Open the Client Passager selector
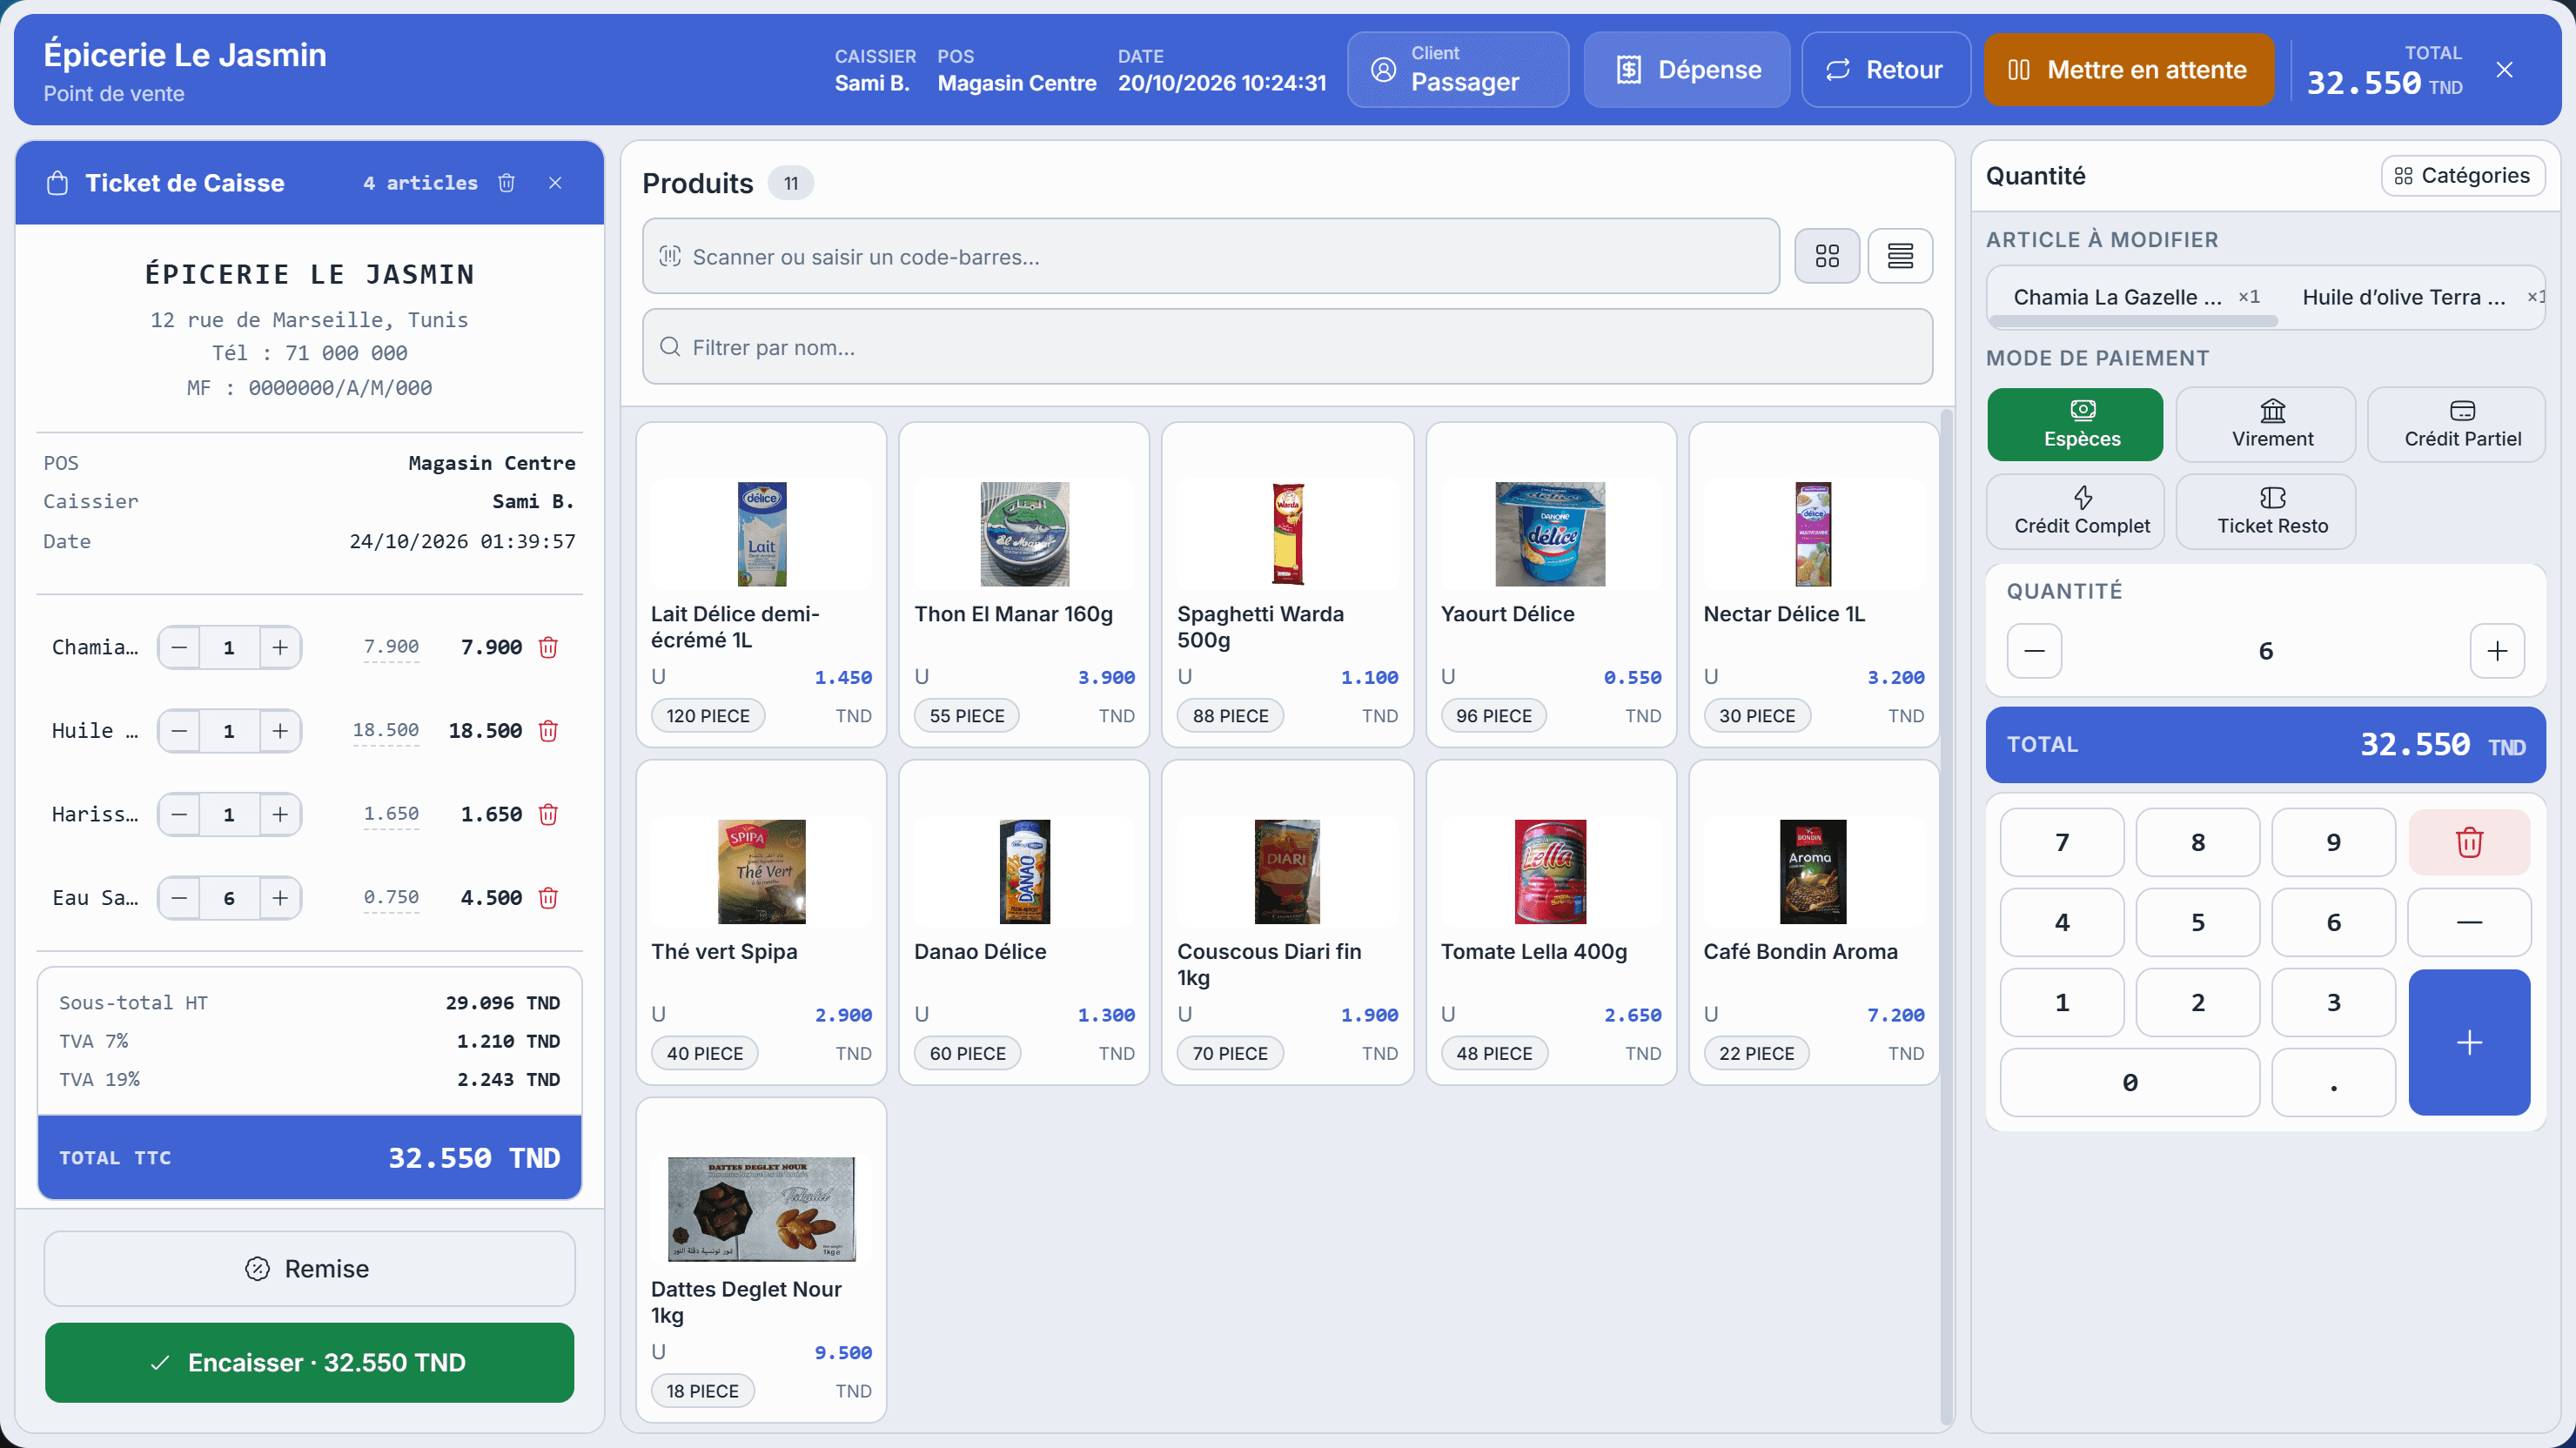The height and width of the screenshot is (1448, 2576). click(x=1457, y=69)
